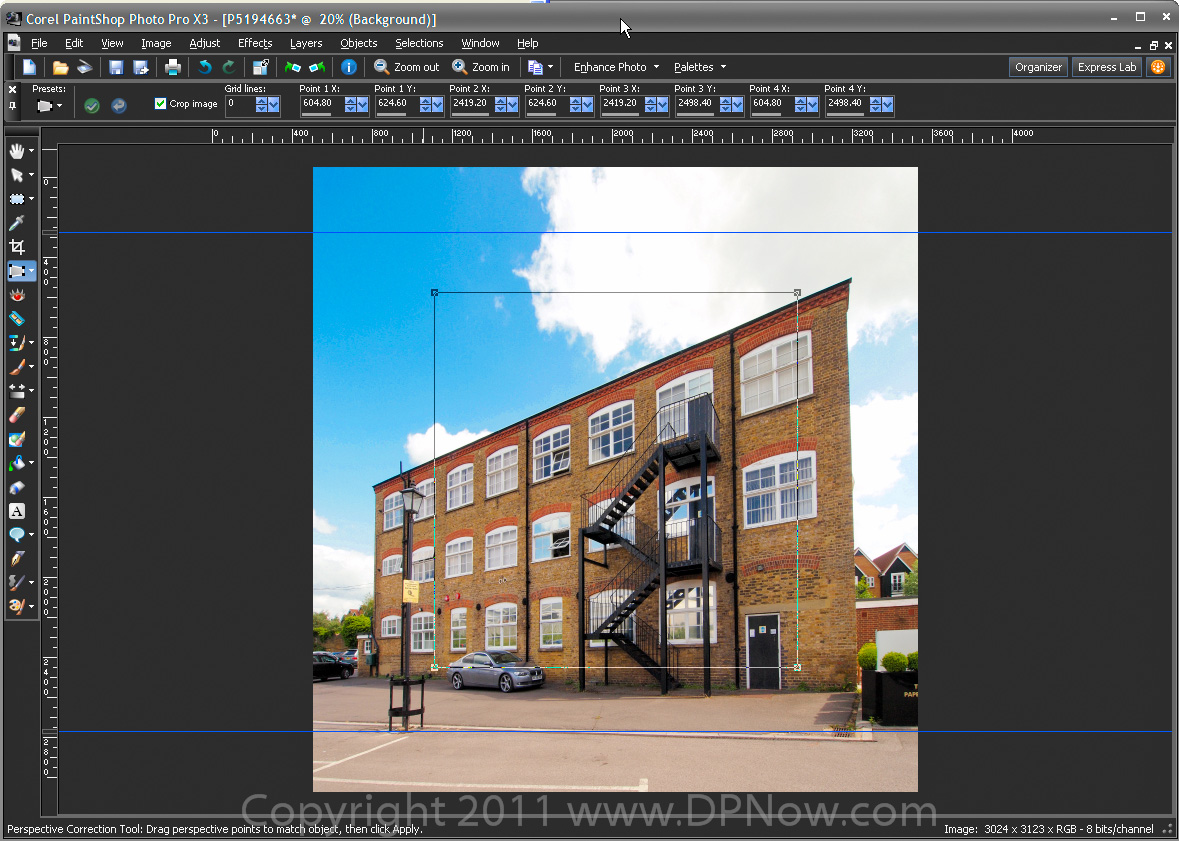Viewport: 1179px width, 841px height.
Task: Open the Selections menu
Action: (418, 43)
